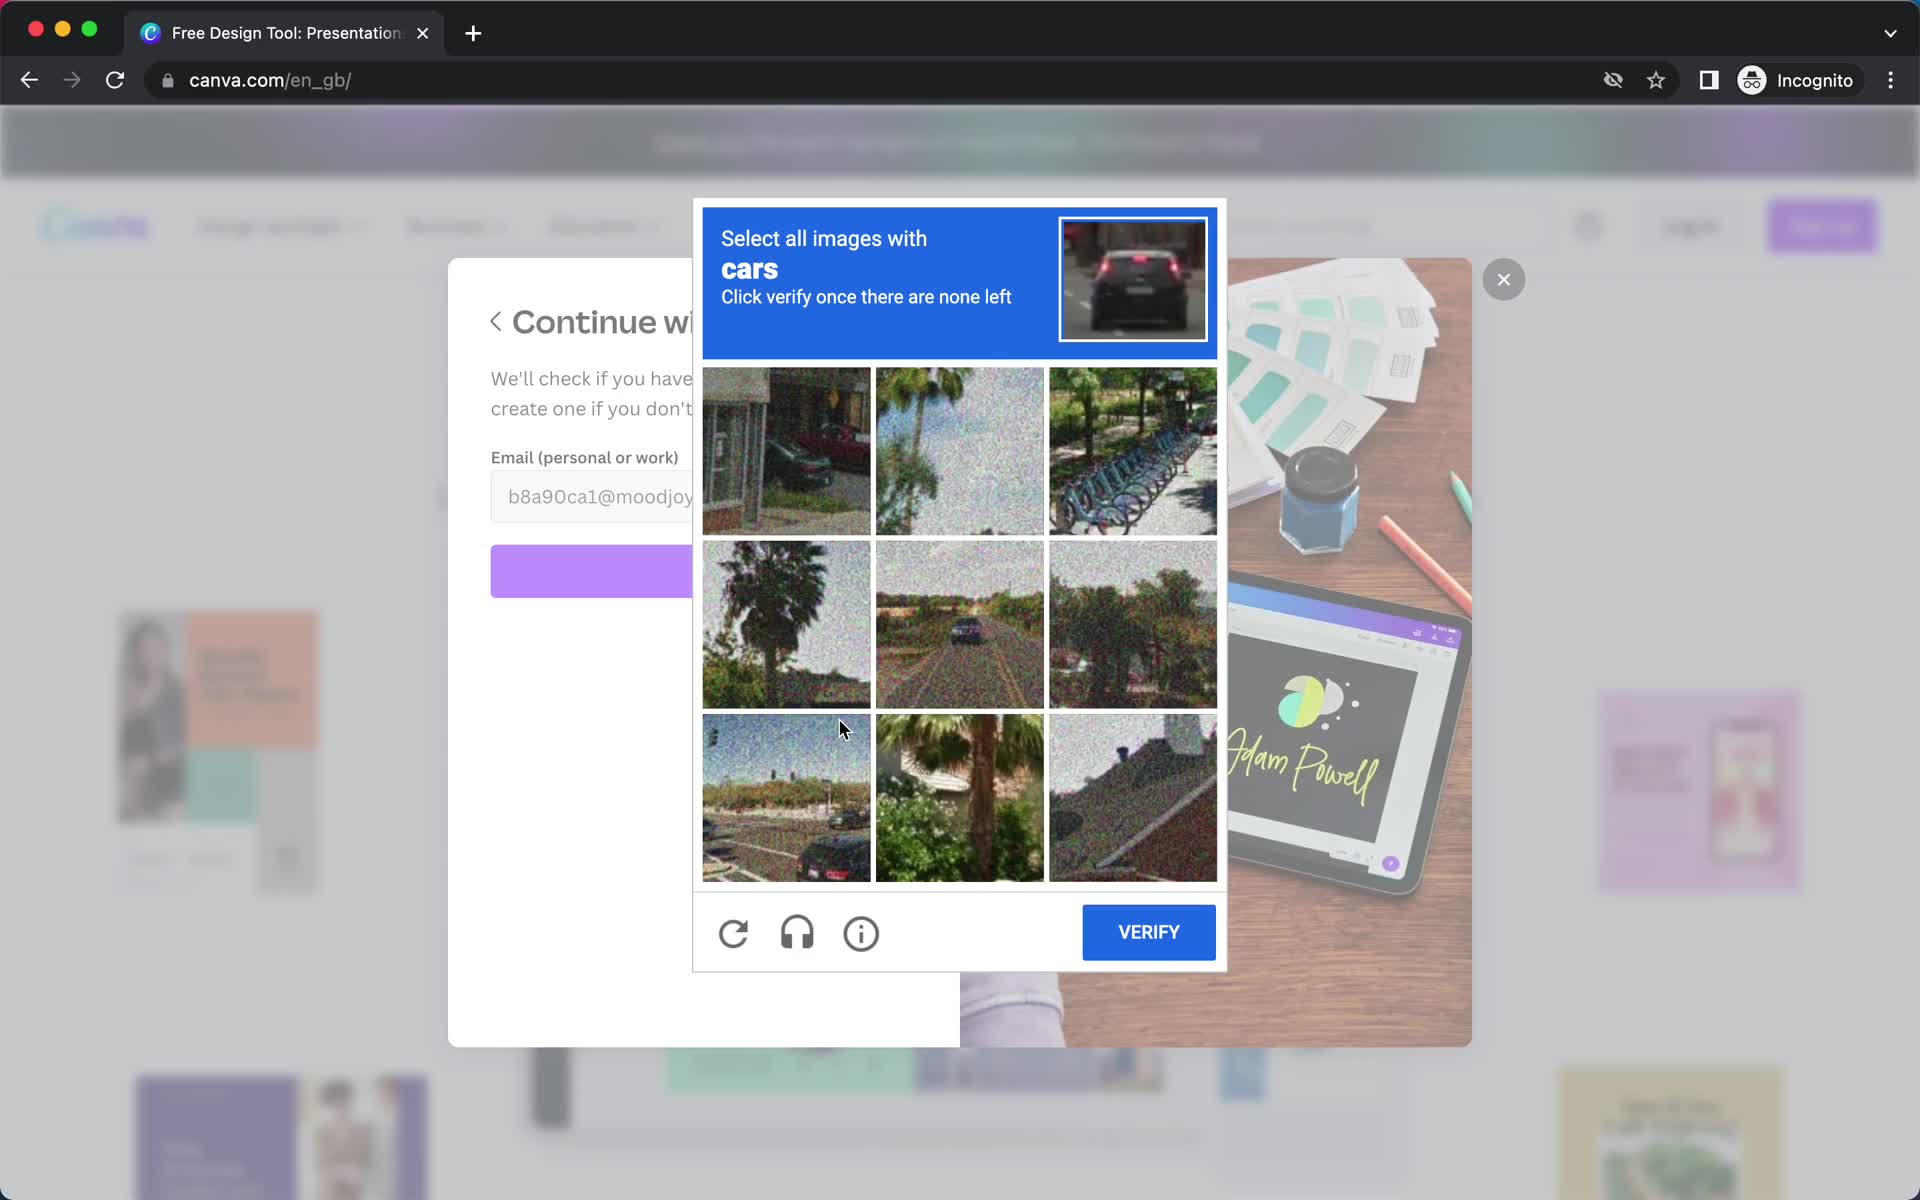Image resolution: width=1920 pixels, height=1200 pixels.
Task: Open the captcha info option
Action: click(x=861, y=933)
